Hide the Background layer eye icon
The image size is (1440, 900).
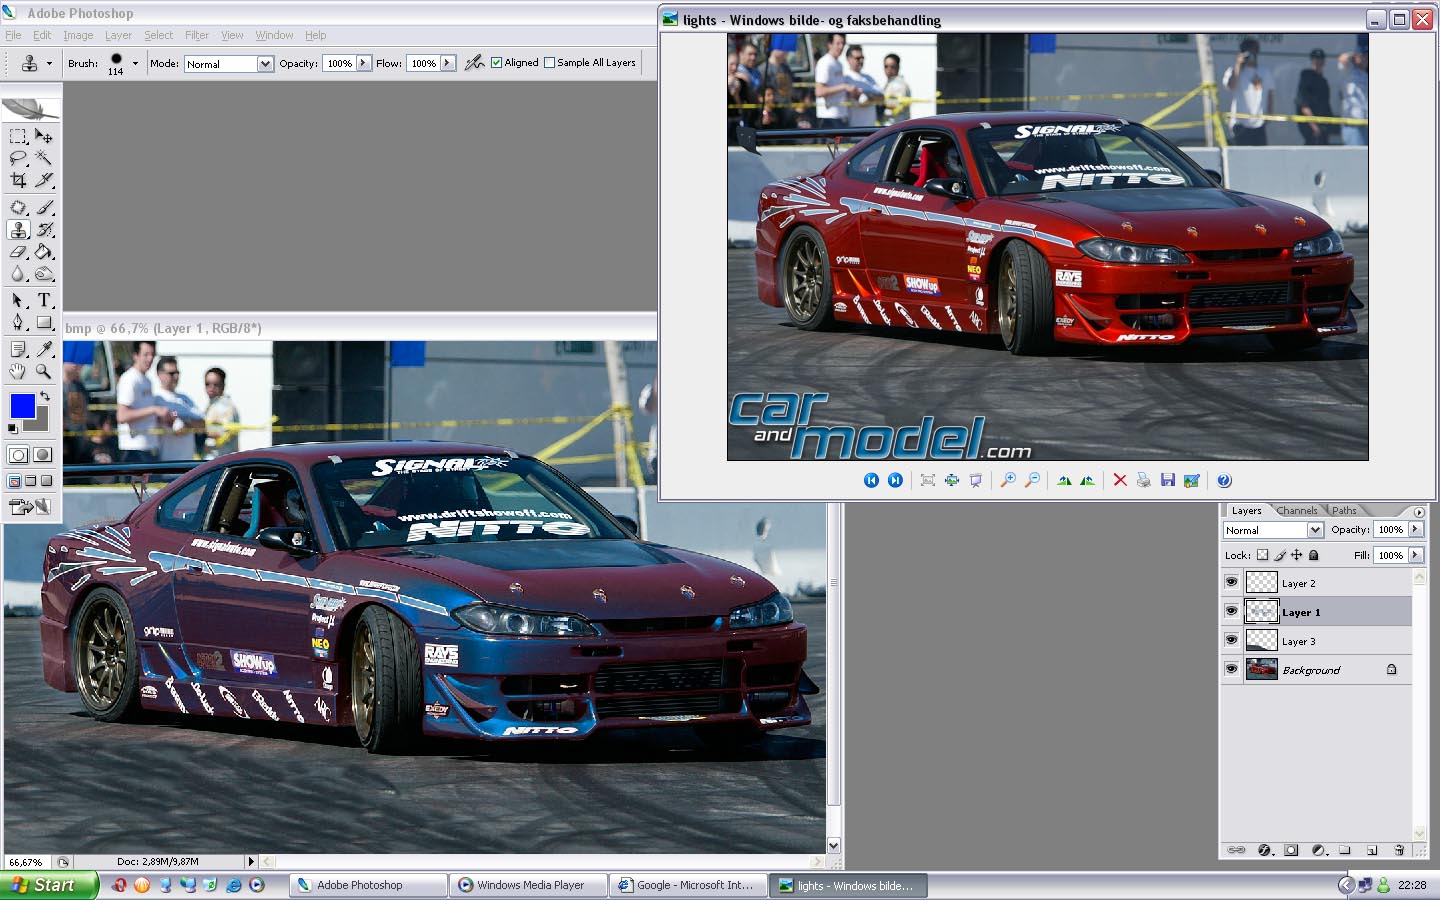1231,669
